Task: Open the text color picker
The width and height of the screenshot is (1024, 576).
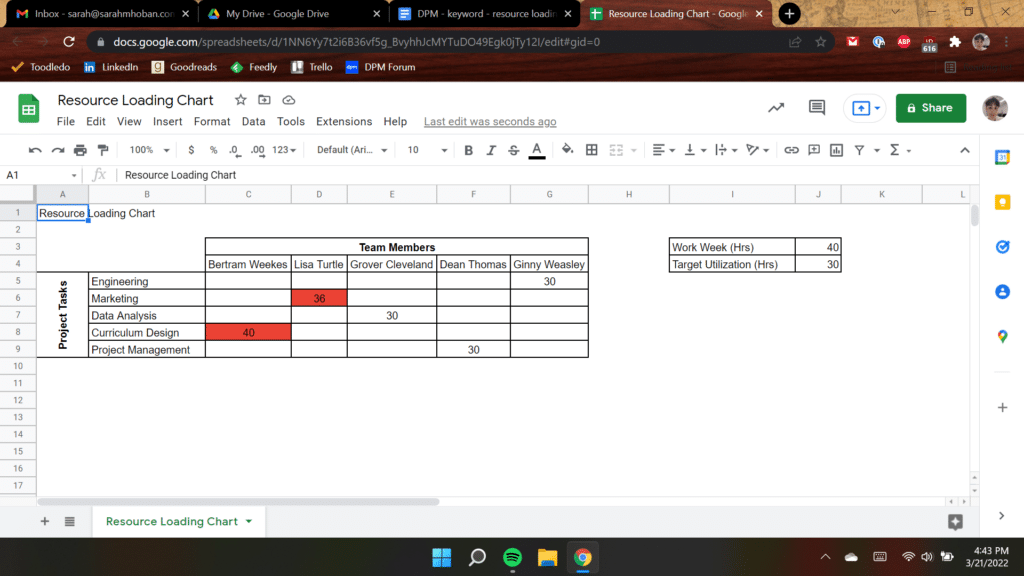Action: (537, 150)
